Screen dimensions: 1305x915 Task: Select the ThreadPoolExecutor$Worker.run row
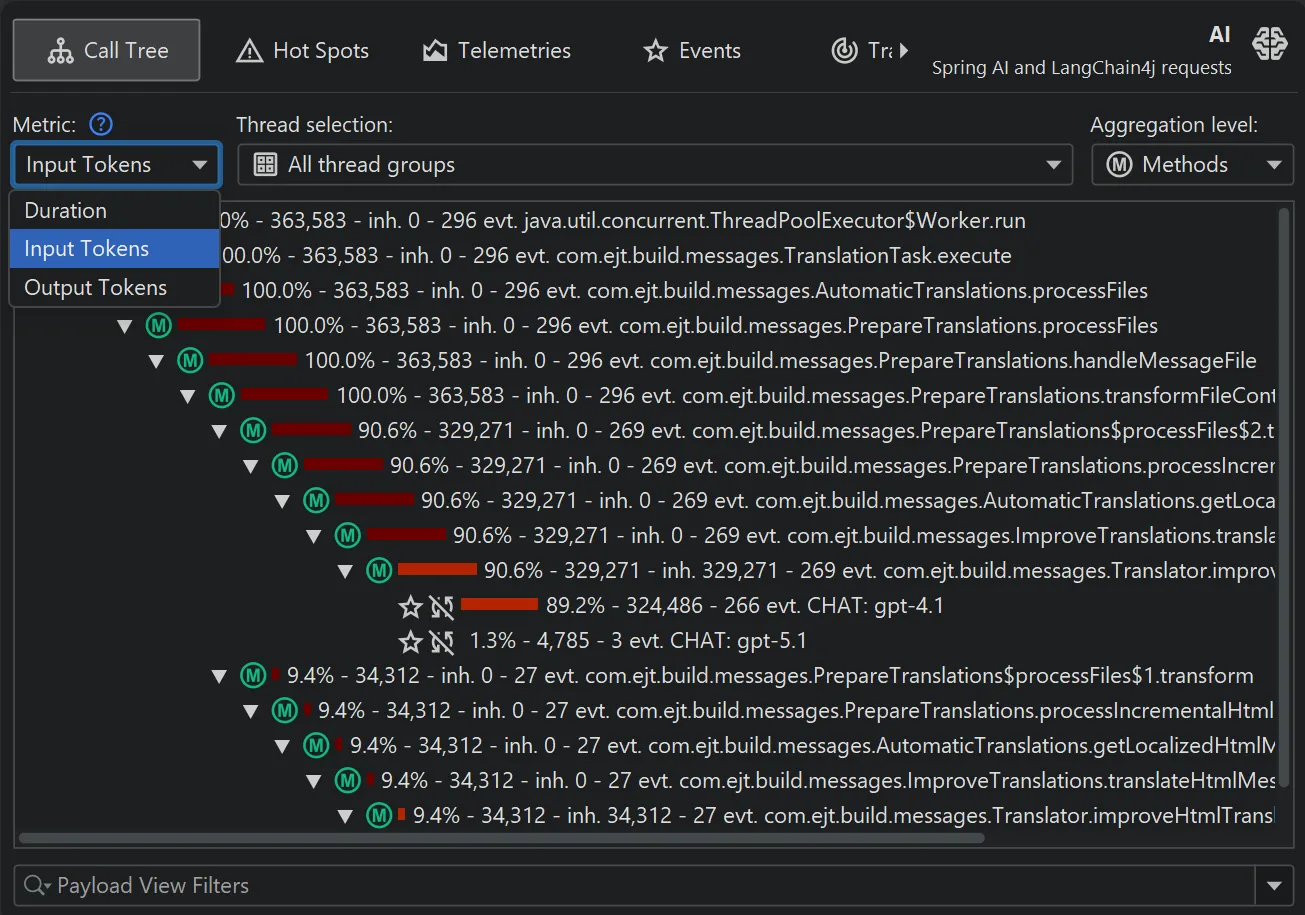pyautogui.click(x=645, y=221)
